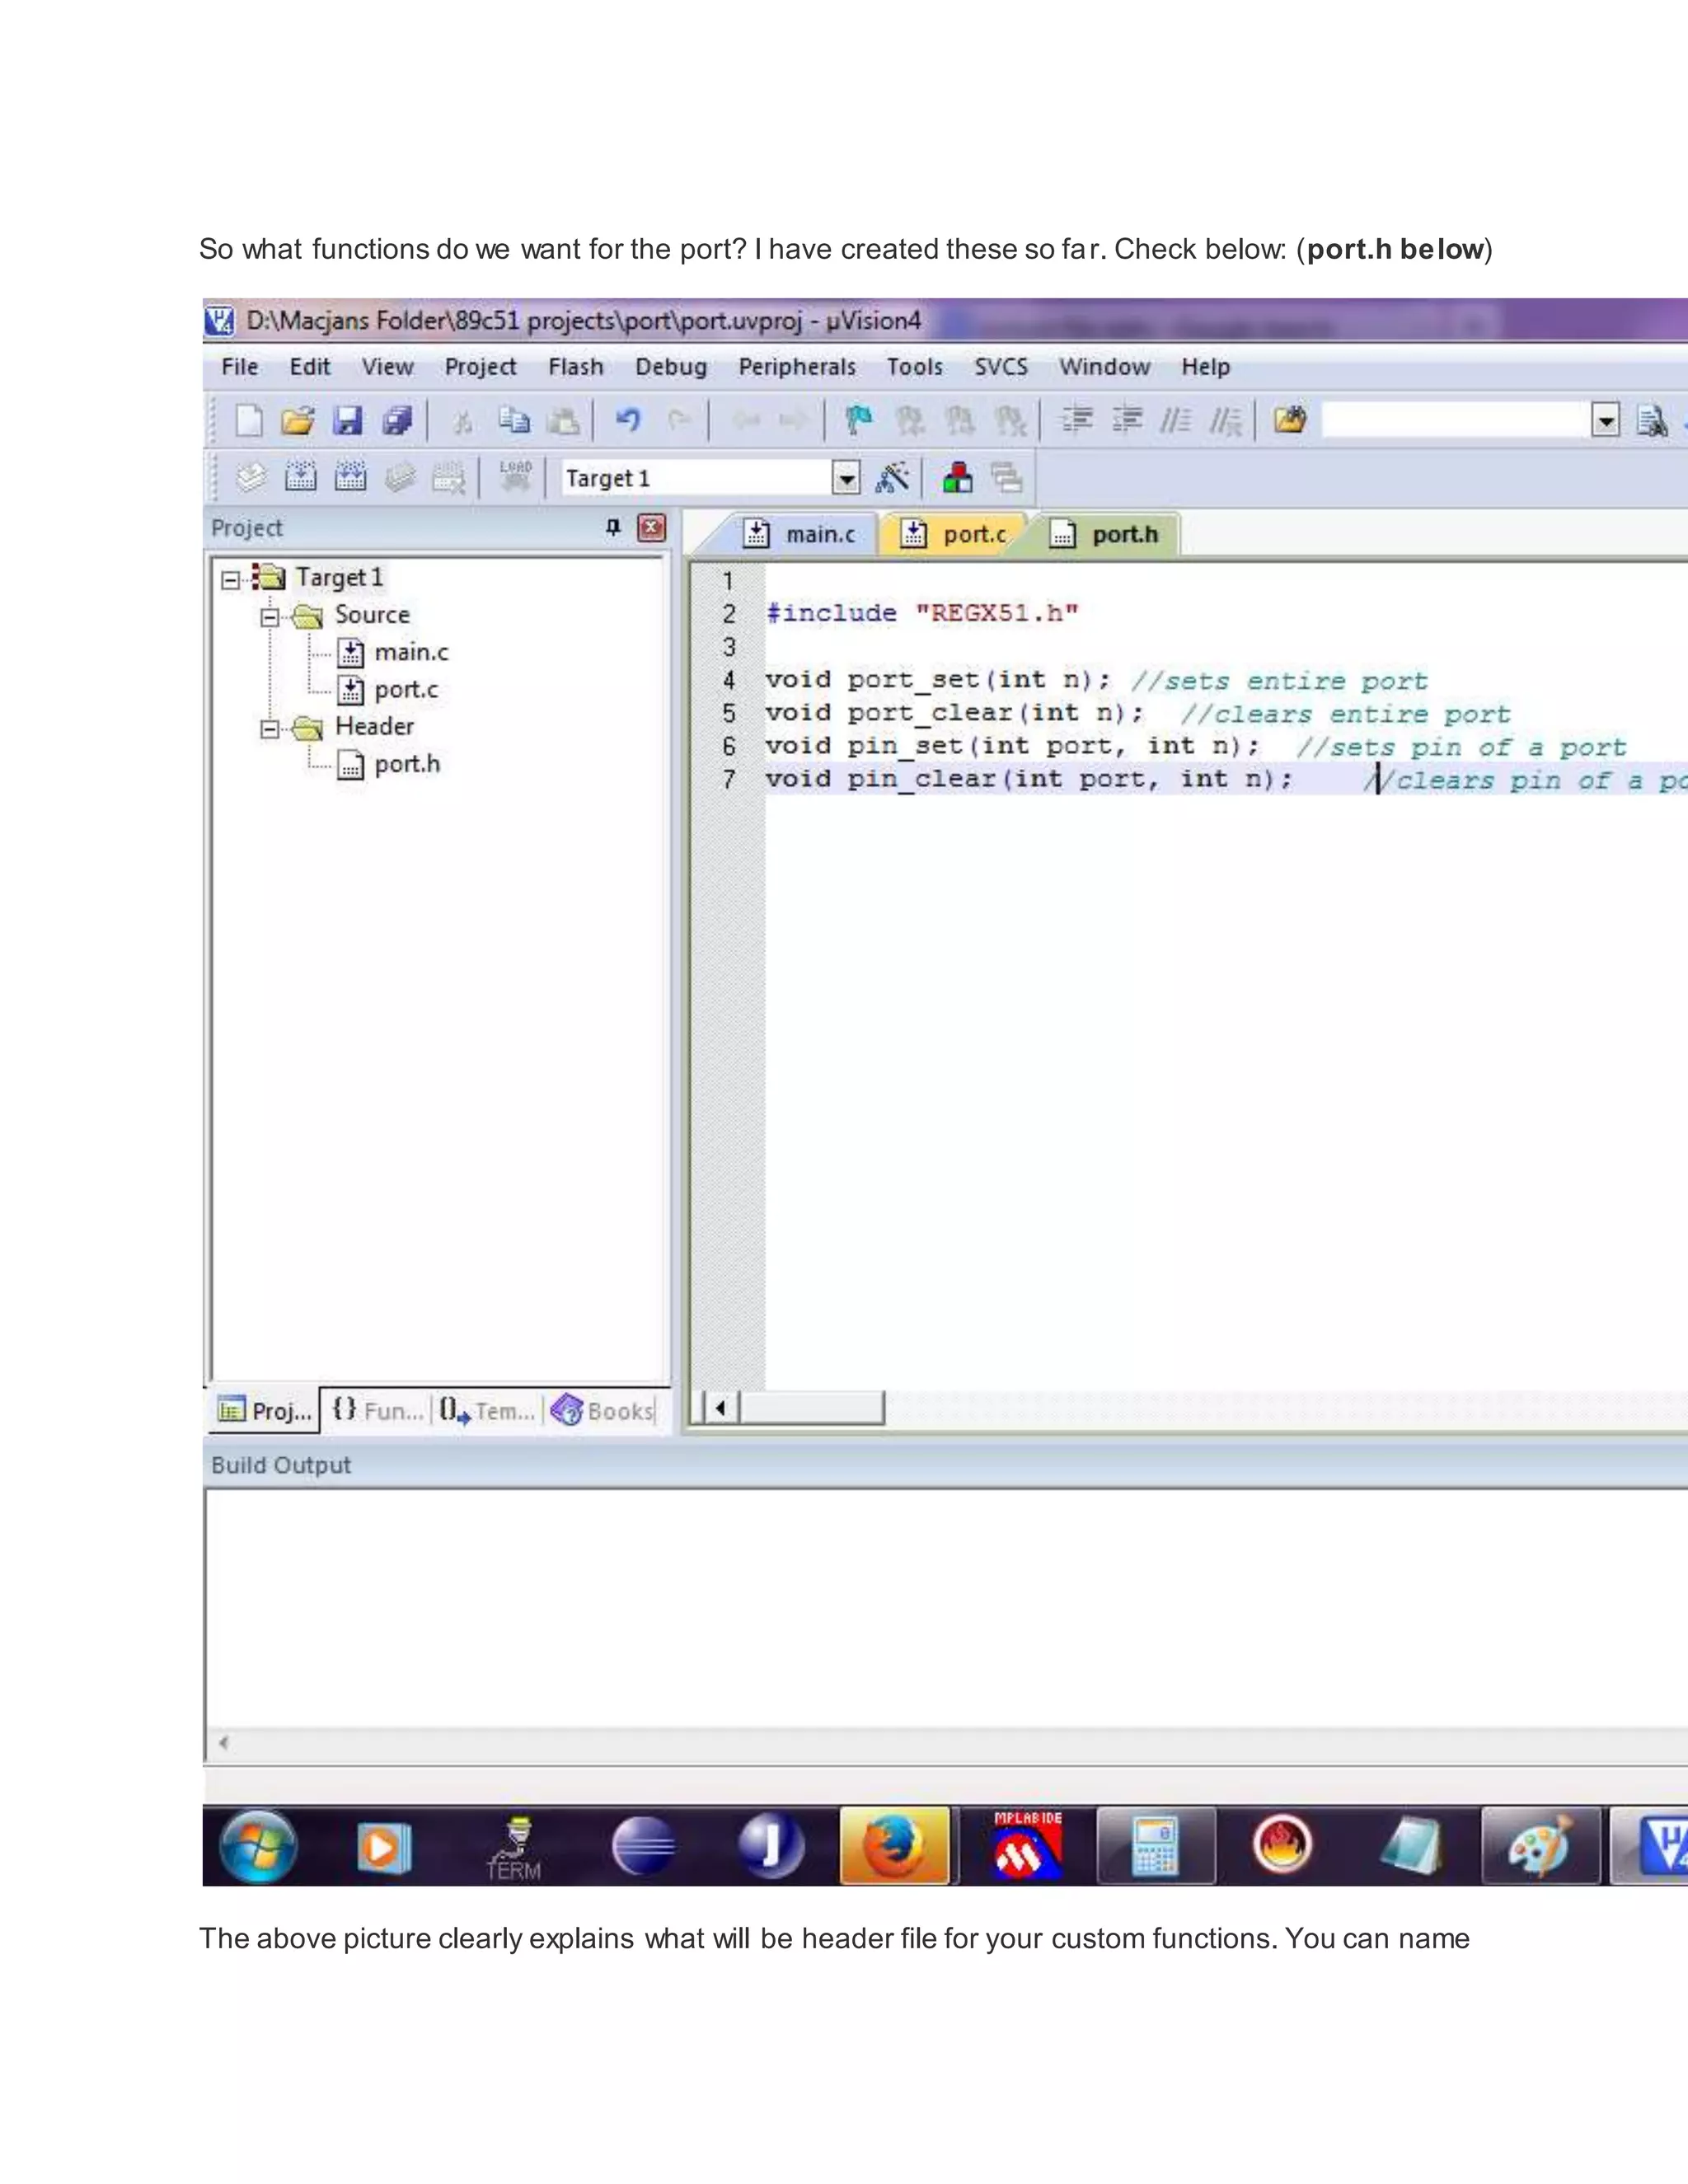Collapse the Target 1 tree node
Image resolution: width=1688 pixels, height=2184 pixels.
pyautogui.click(x=231, y=580)
